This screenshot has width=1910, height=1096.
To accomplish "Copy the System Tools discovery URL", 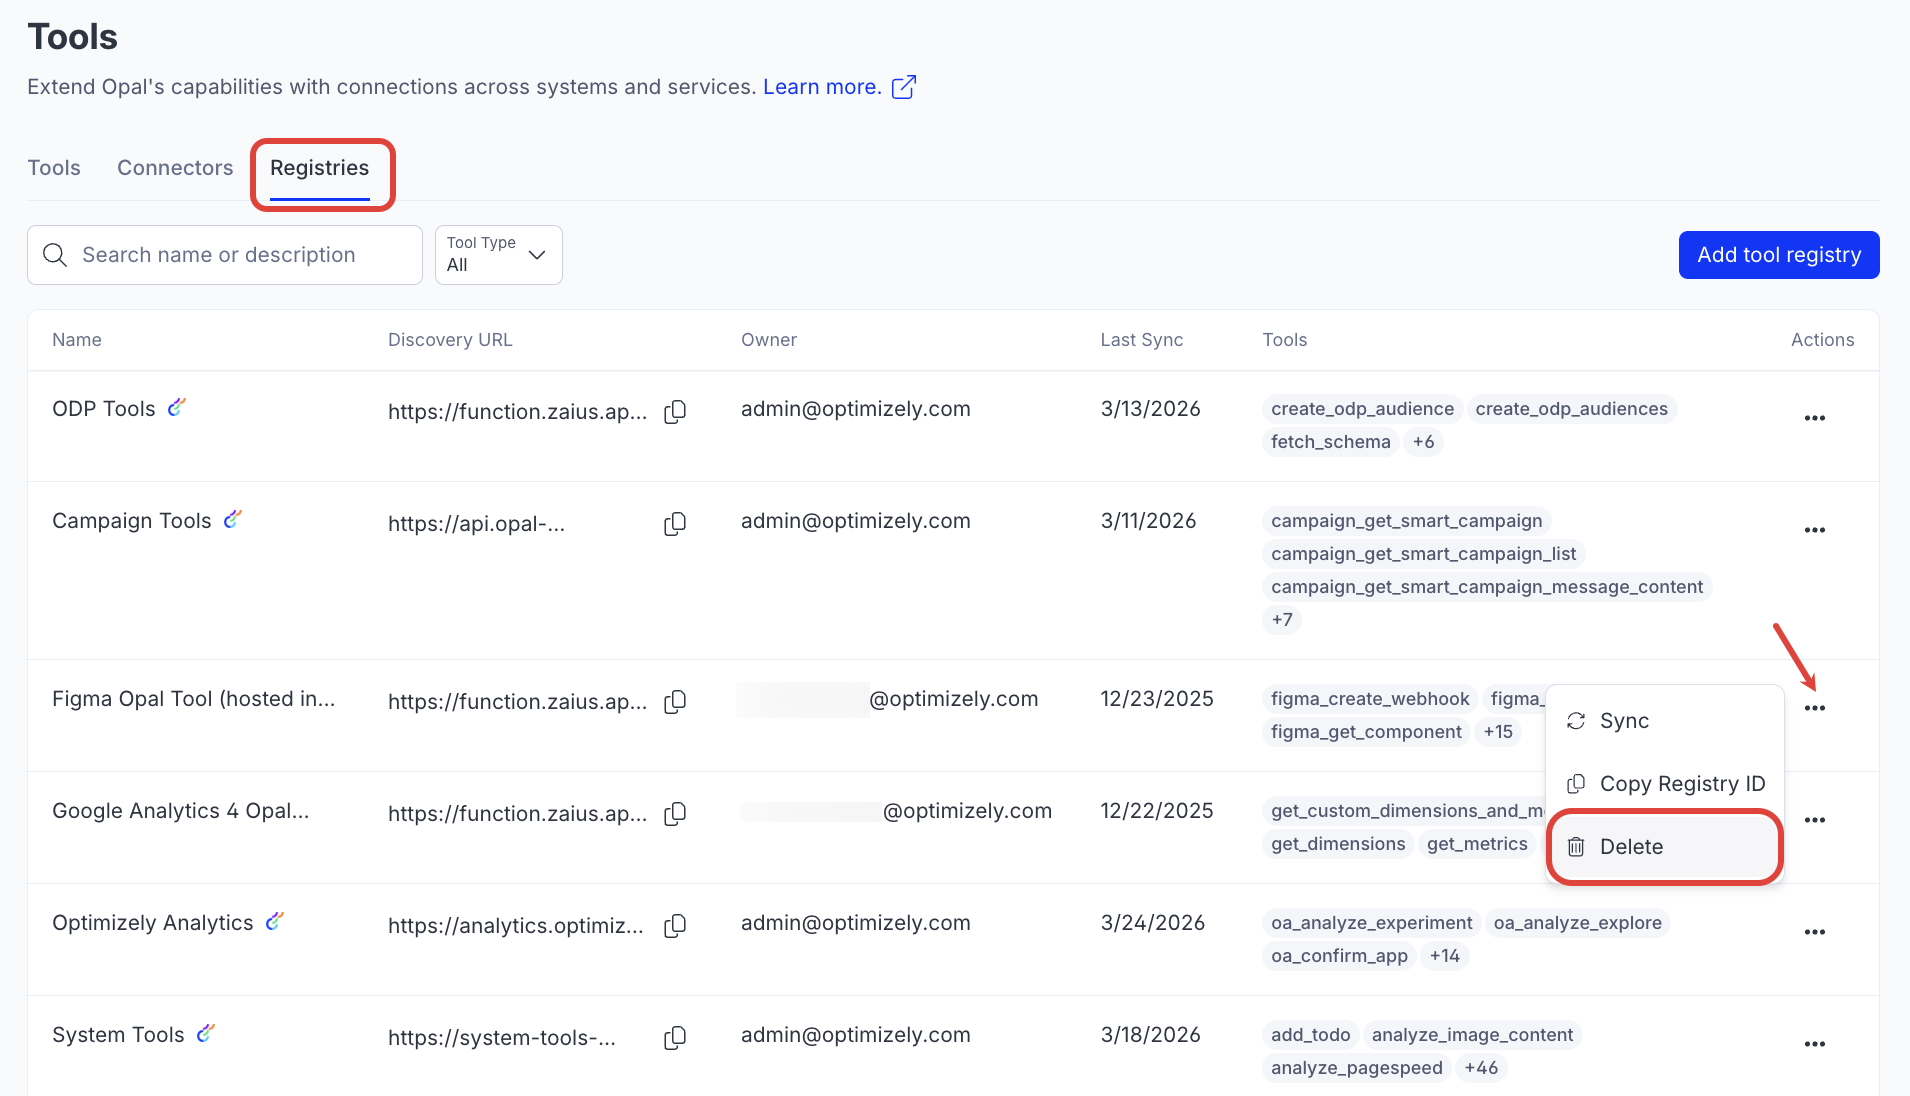I will coord(675,1038).
